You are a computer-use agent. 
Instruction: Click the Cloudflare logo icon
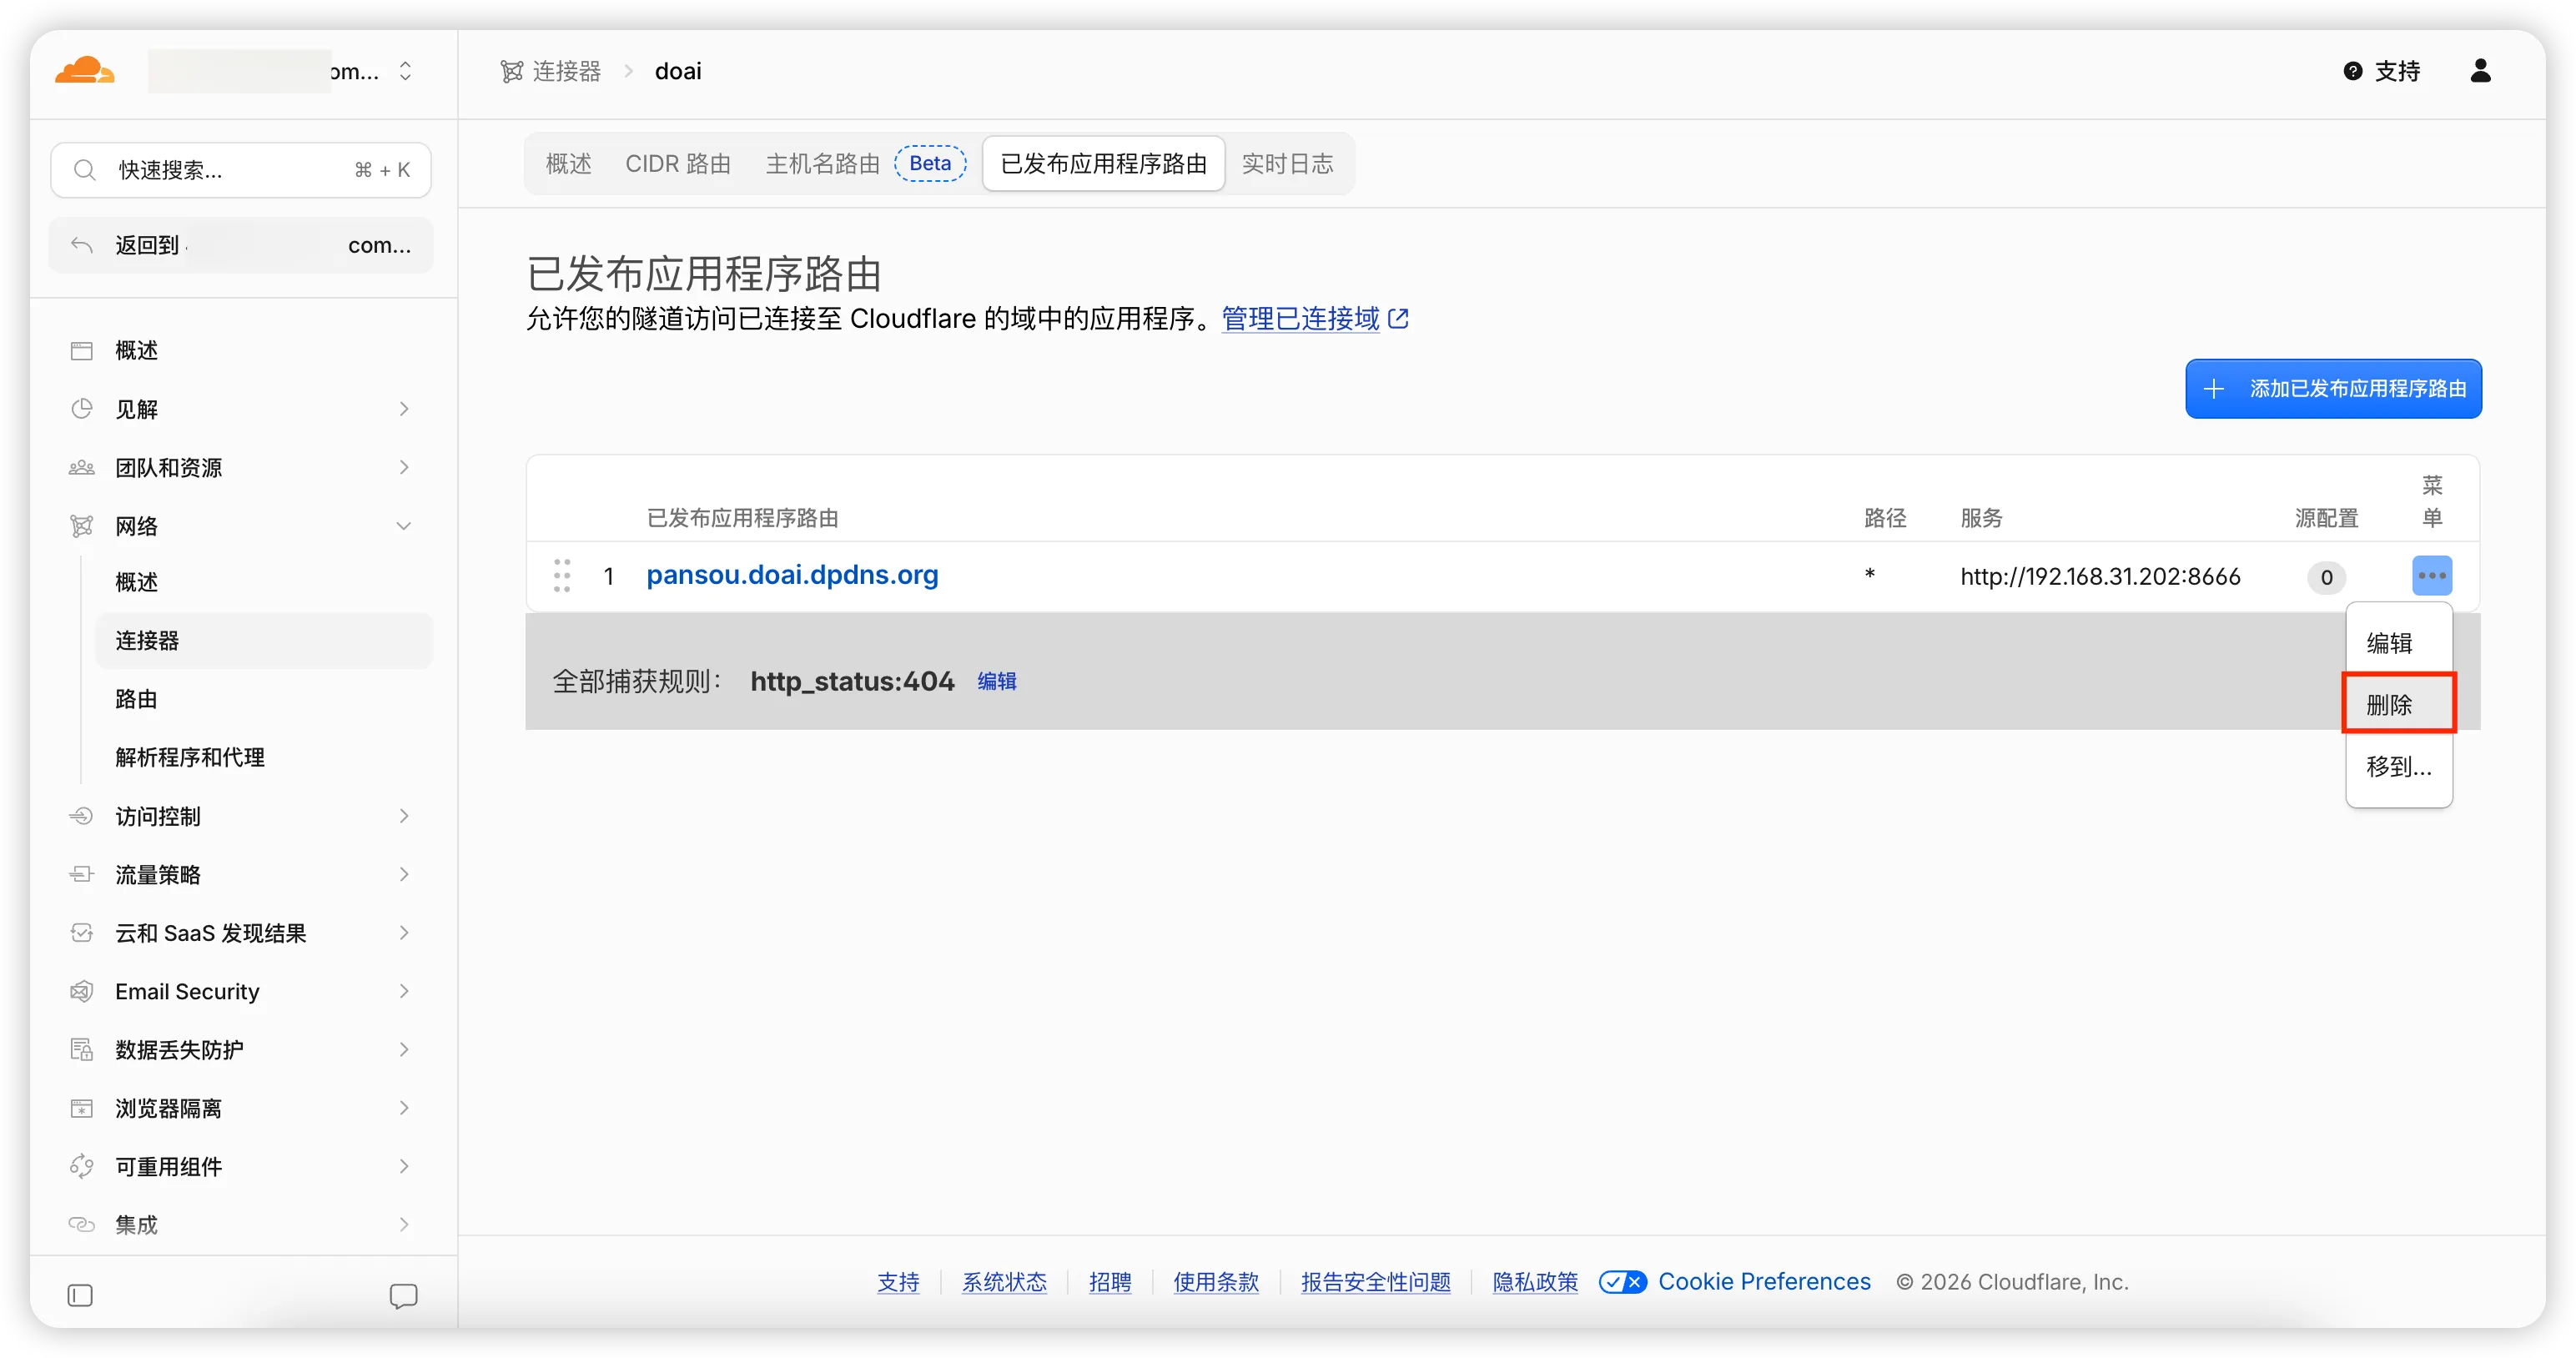coord(85,71)
